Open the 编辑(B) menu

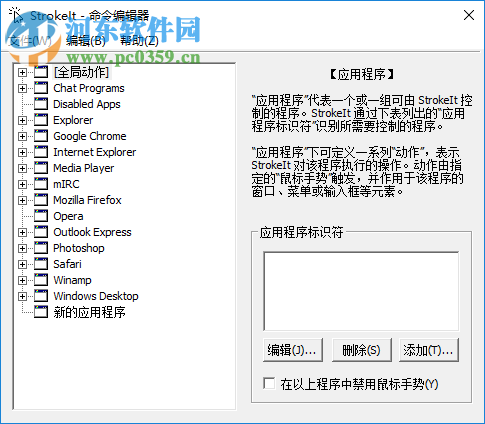point(86,41)
